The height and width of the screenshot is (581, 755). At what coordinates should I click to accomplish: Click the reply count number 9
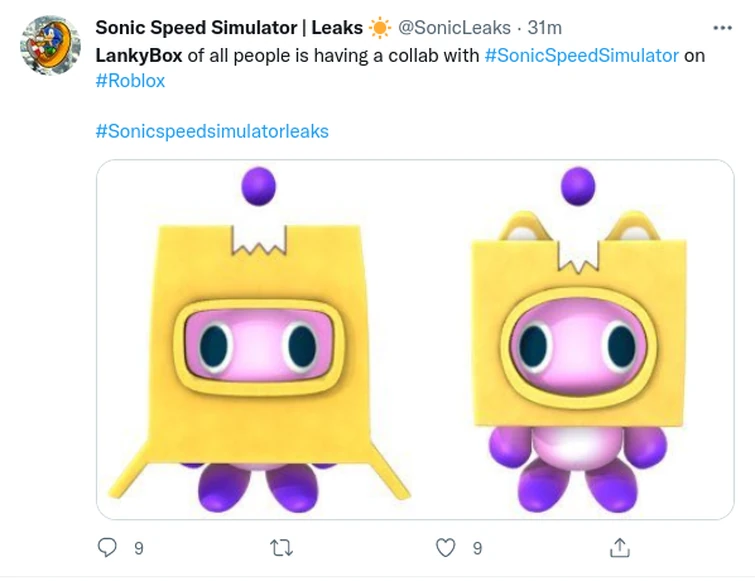coord(138,548)
